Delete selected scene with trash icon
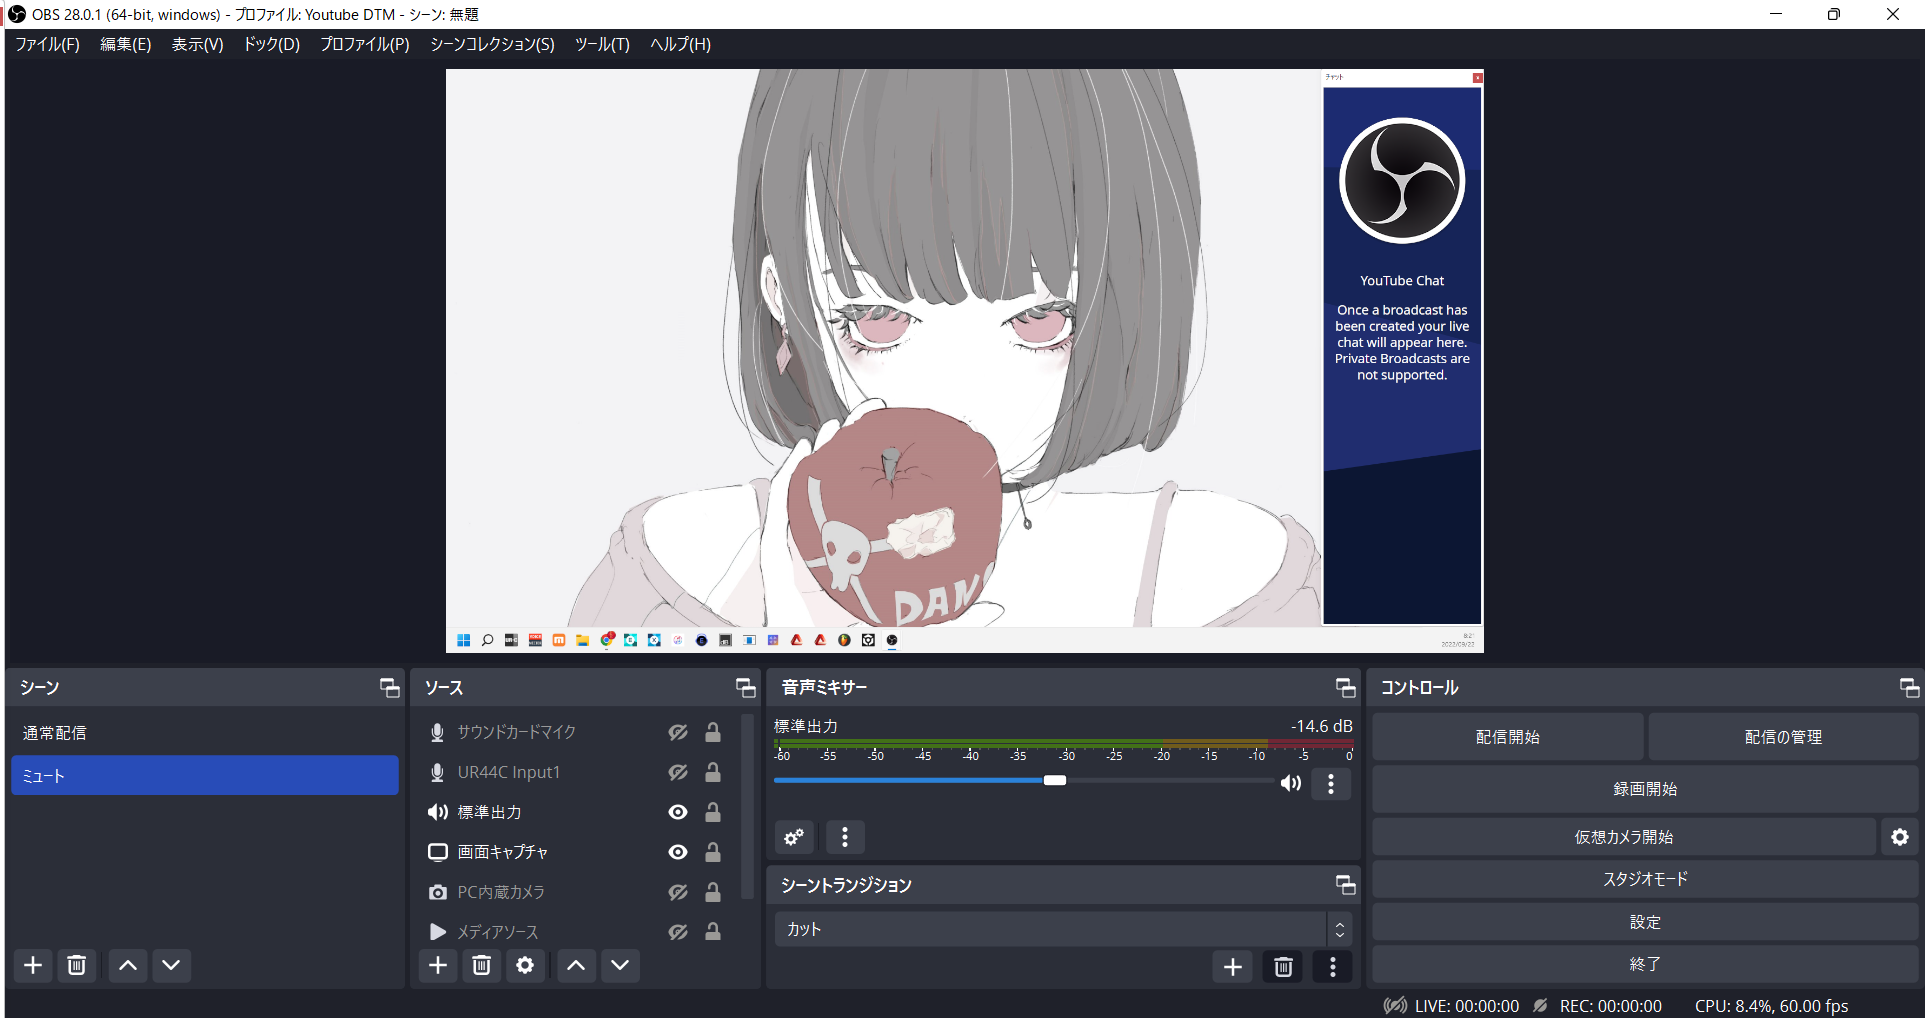1925x1018 pixels. point(76,965)
